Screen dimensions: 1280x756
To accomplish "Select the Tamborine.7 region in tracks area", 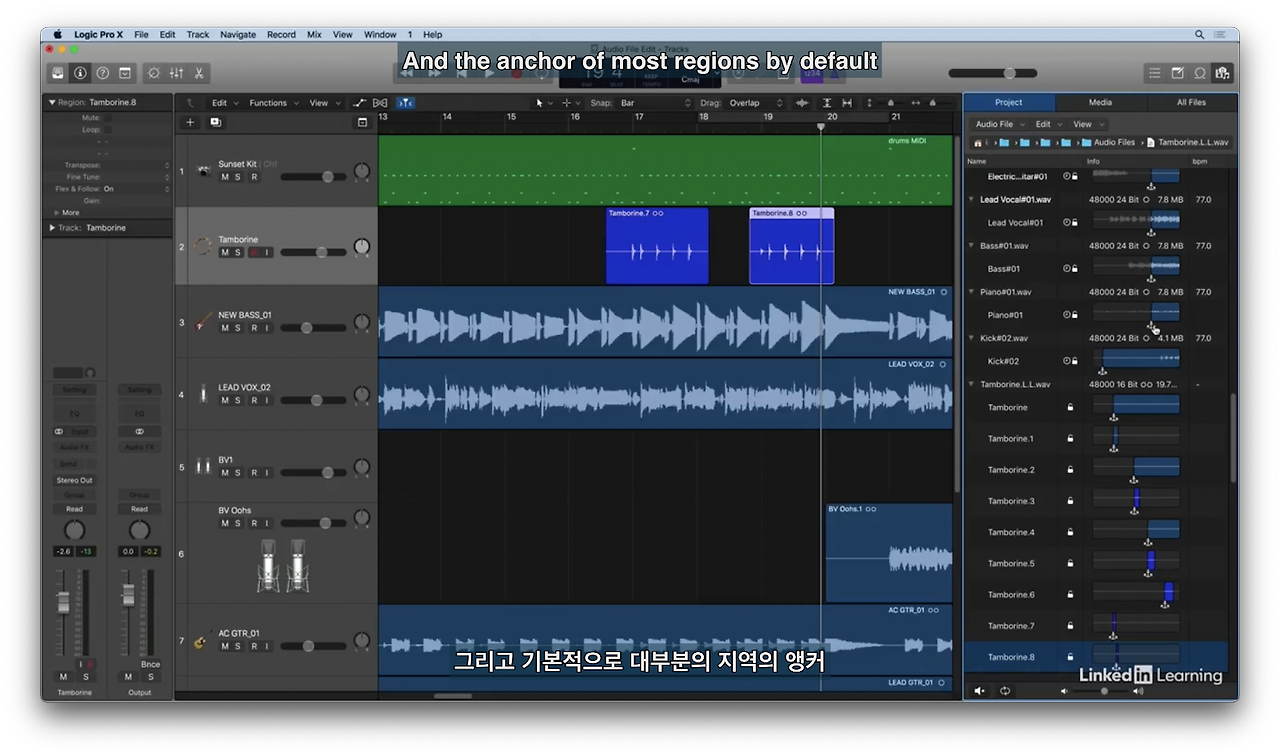I will [657, 246].
